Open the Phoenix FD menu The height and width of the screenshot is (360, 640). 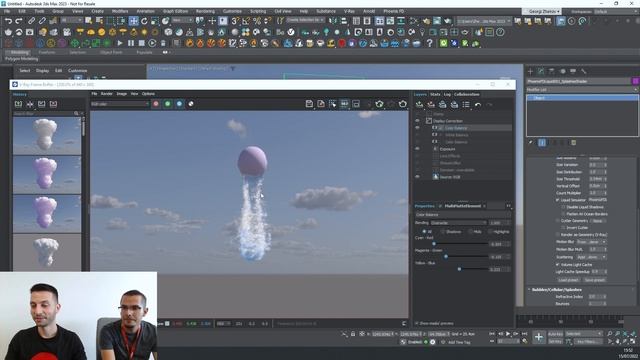tap(393, 11)
